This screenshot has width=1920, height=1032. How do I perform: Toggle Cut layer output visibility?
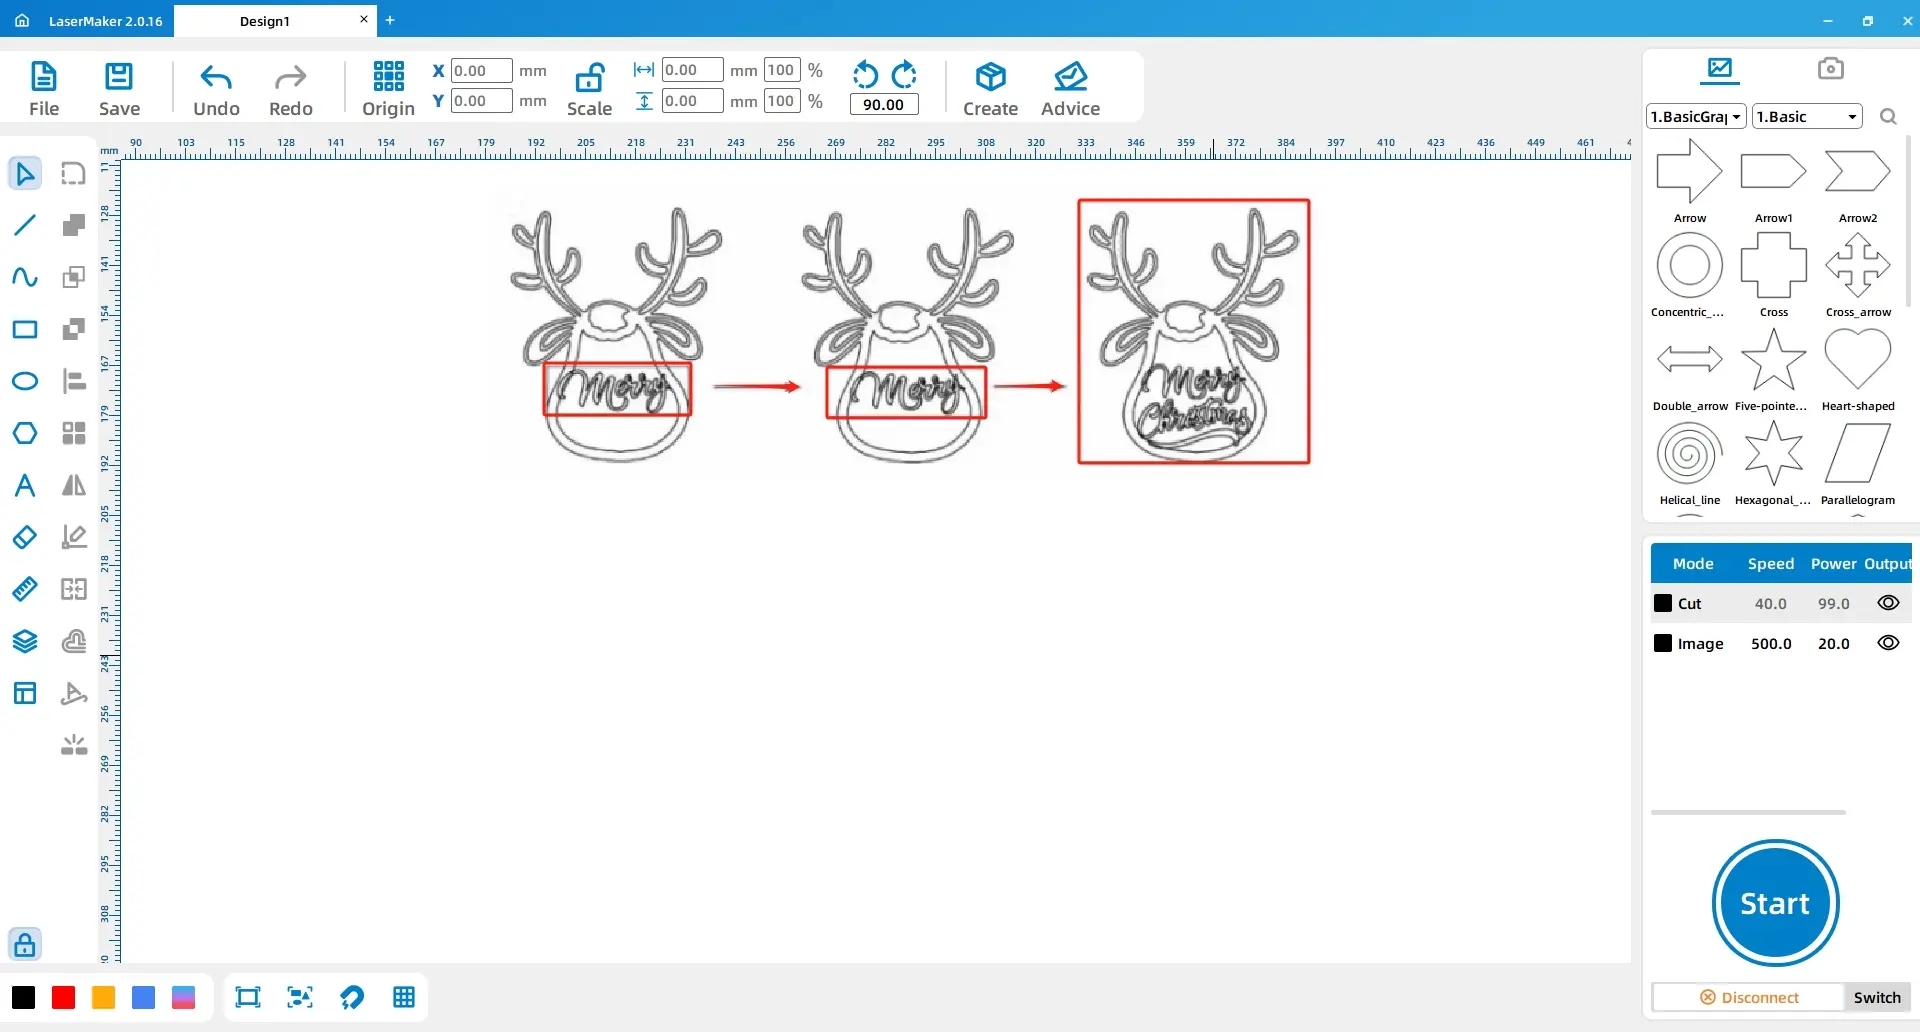[x=1888, y=603]
